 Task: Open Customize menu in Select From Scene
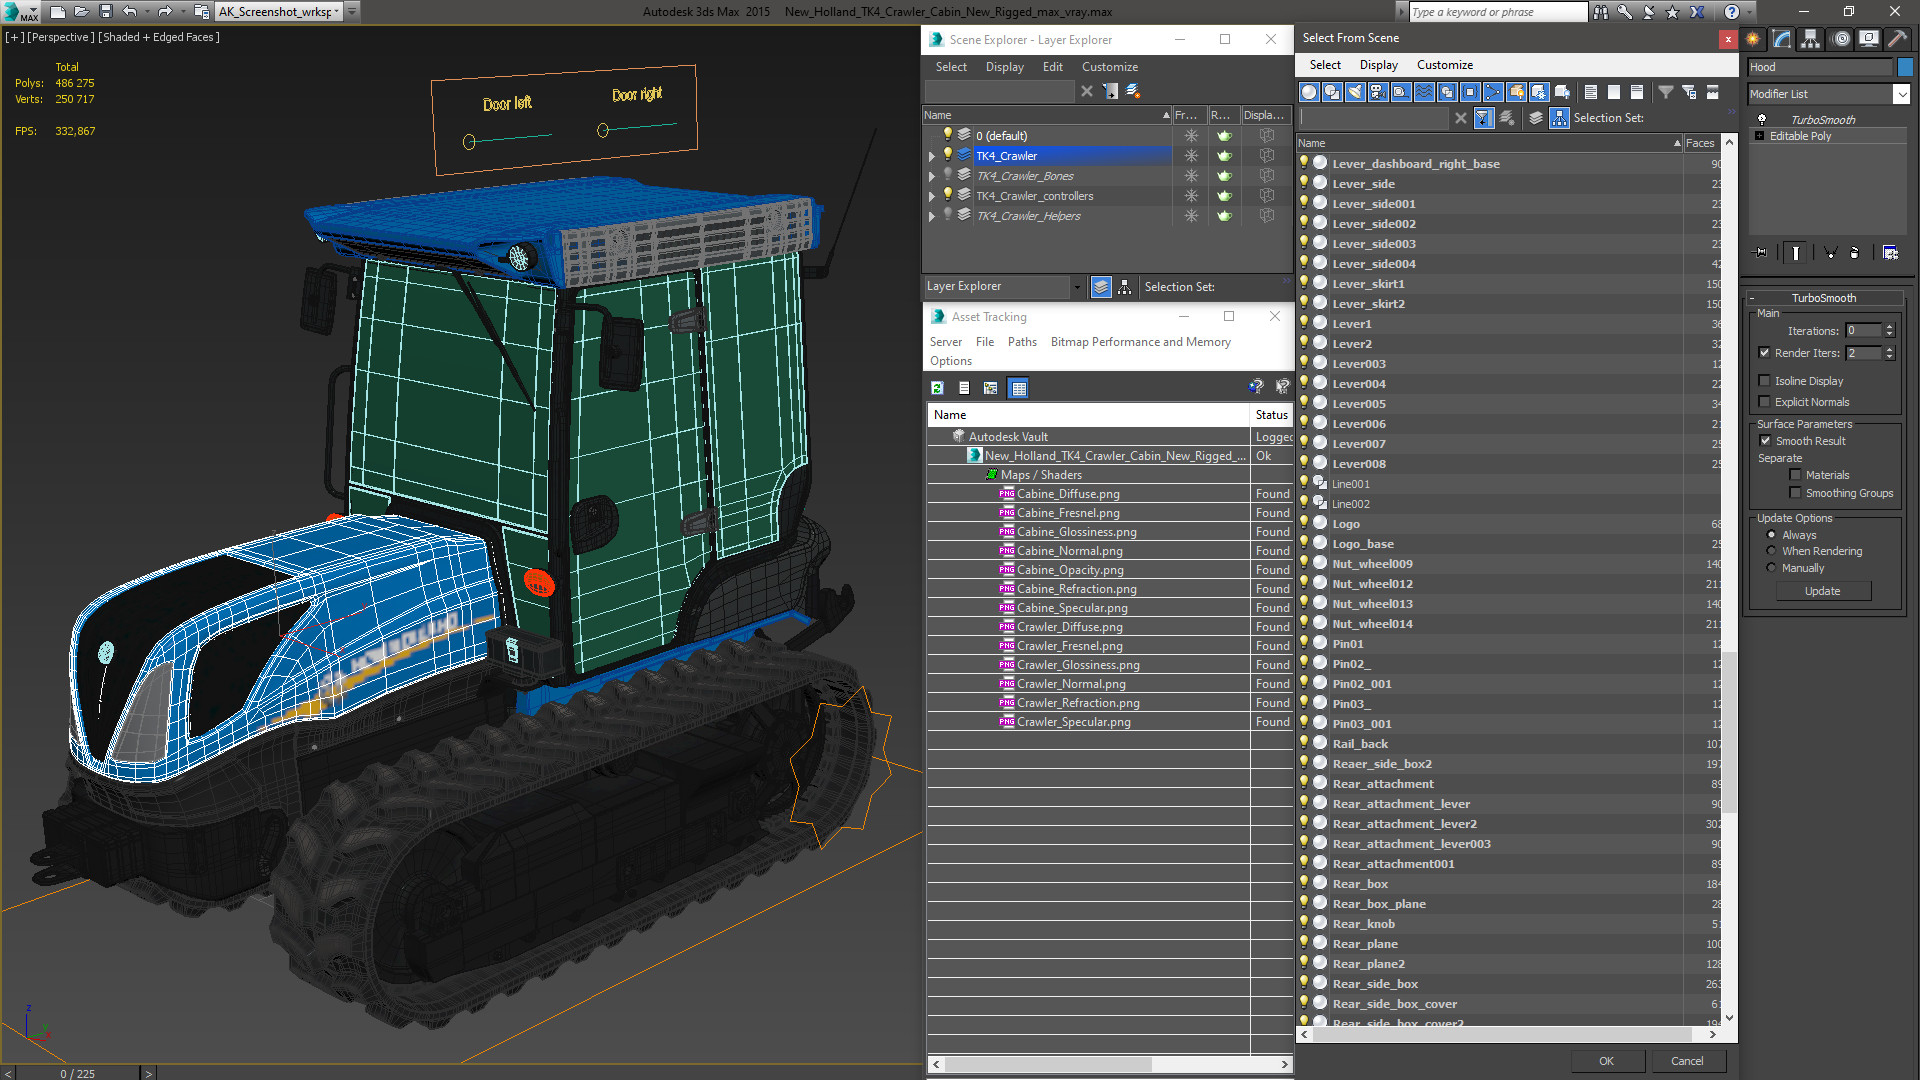1444,65
